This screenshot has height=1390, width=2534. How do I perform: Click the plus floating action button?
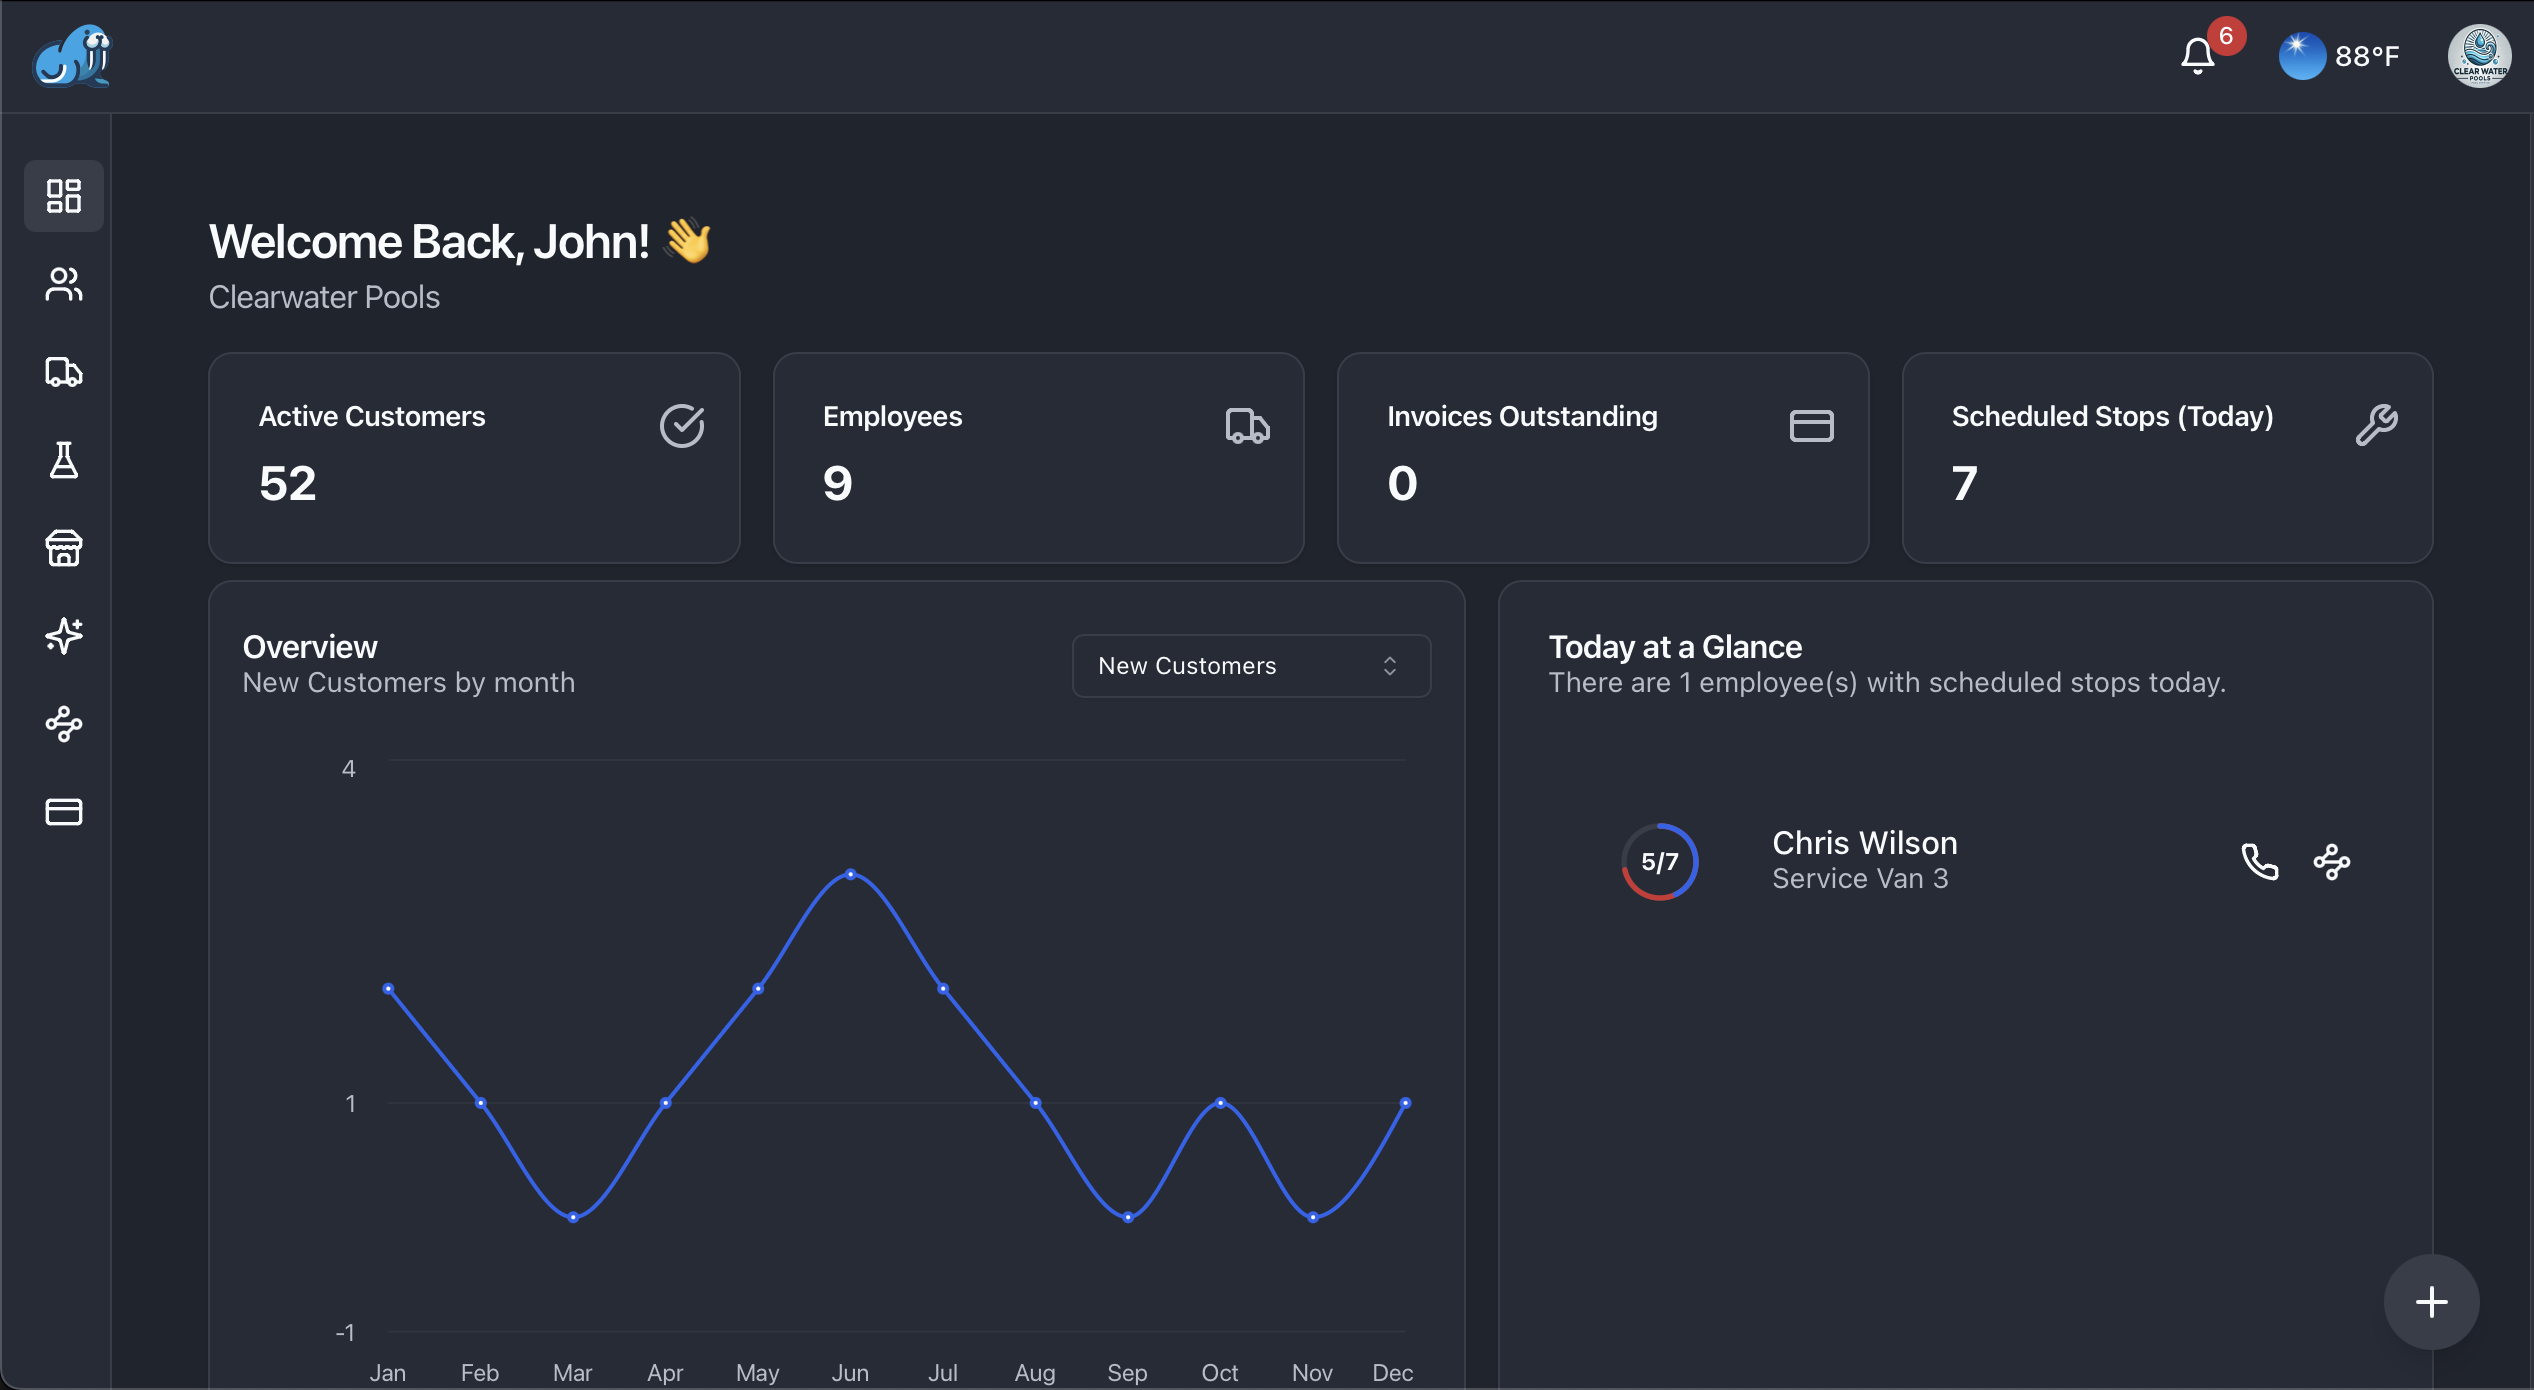(x=2431, y=1302)
